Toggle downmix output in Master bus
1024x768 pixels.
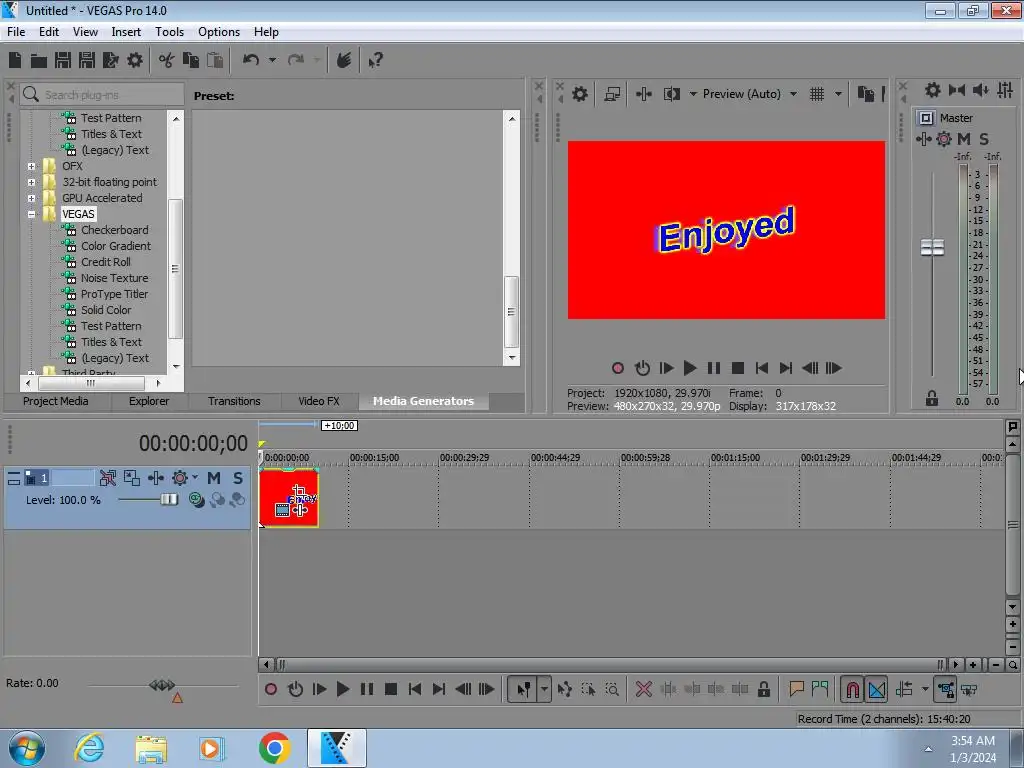[957, 90]
